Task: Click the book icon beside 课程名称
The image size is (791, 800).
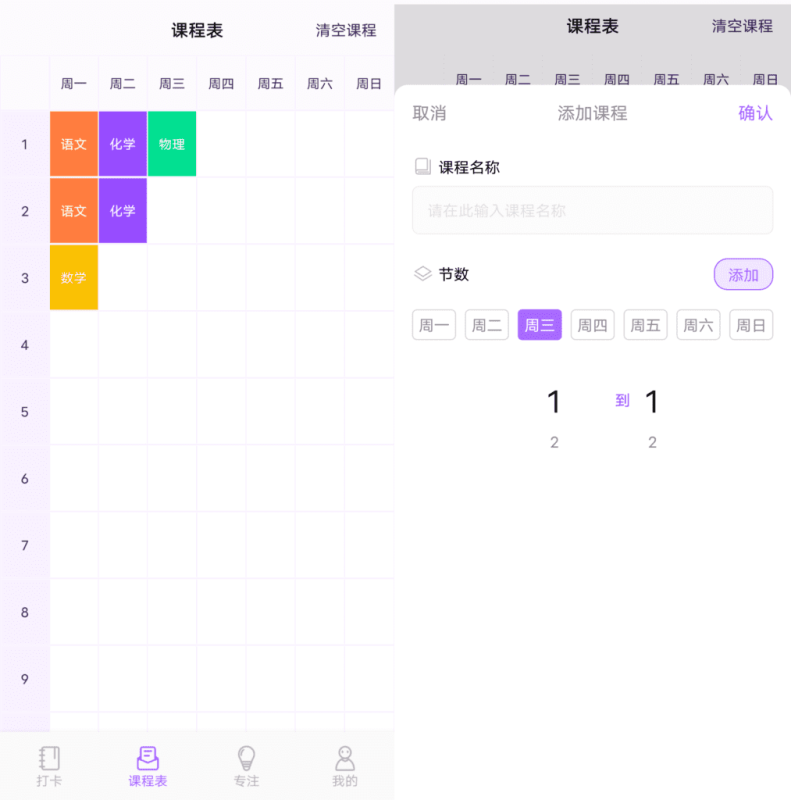Action: (423, 166)
